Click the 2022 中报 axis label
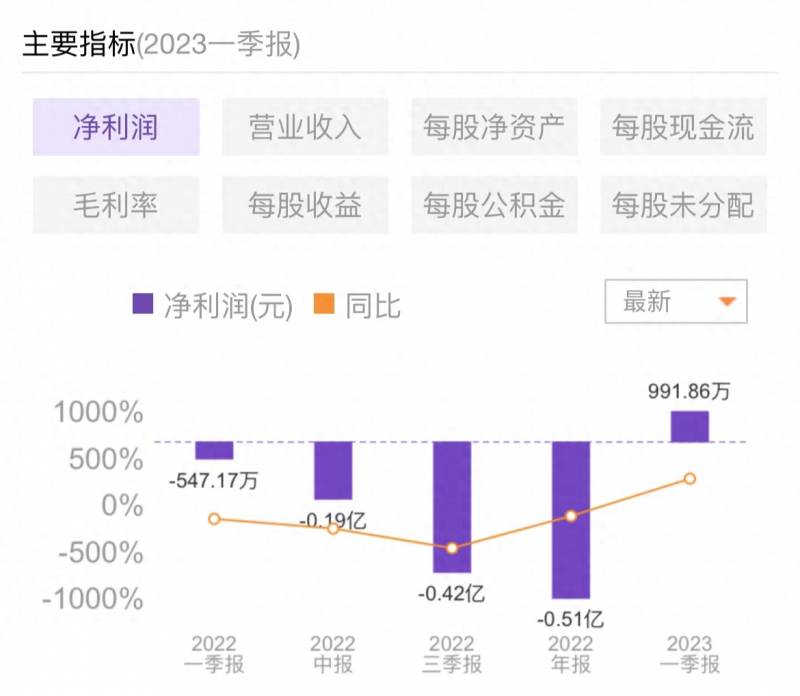 (333, 654)
